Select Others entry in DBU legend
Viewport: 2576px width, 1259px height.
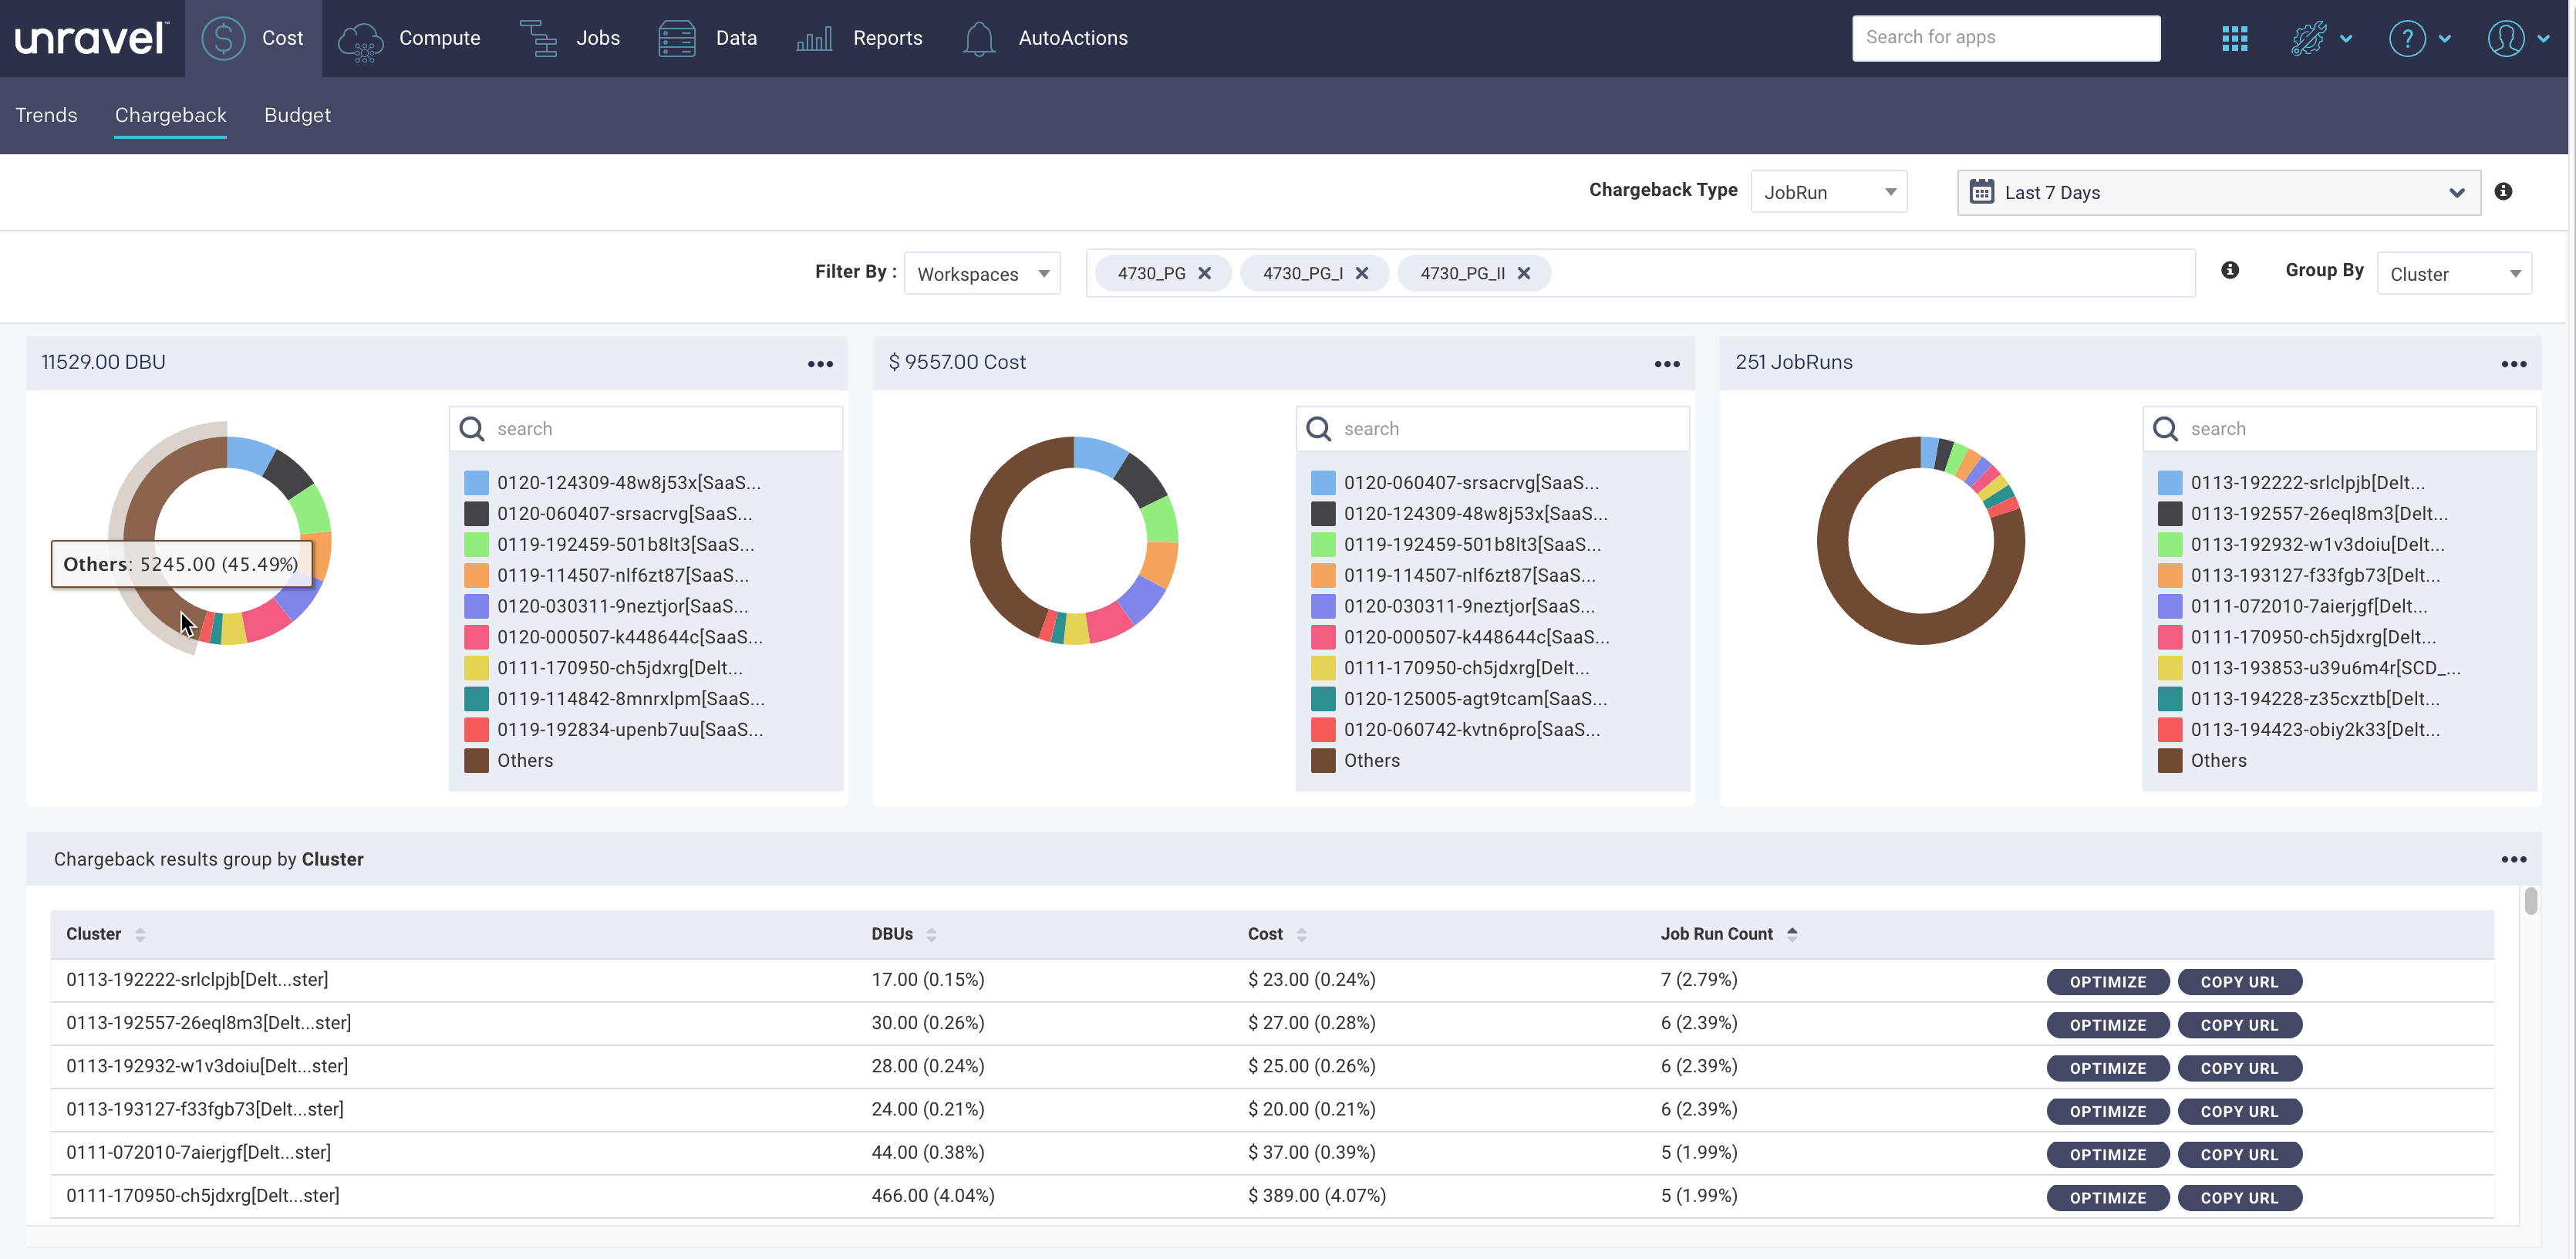[x=525, y=760]
